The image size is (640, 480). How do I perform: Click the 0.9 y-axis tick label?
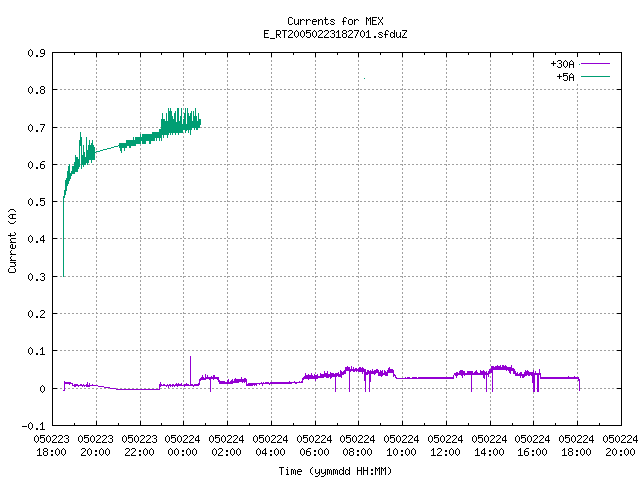pos(36,53)
